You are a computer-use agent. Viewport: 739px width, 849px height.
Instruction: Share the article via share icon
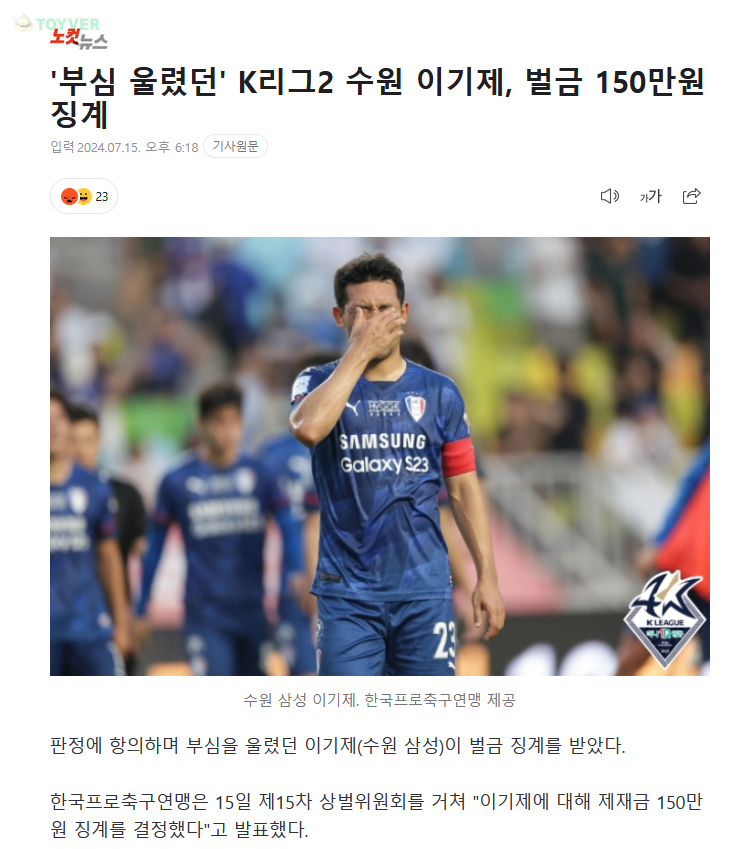[691, 196]
